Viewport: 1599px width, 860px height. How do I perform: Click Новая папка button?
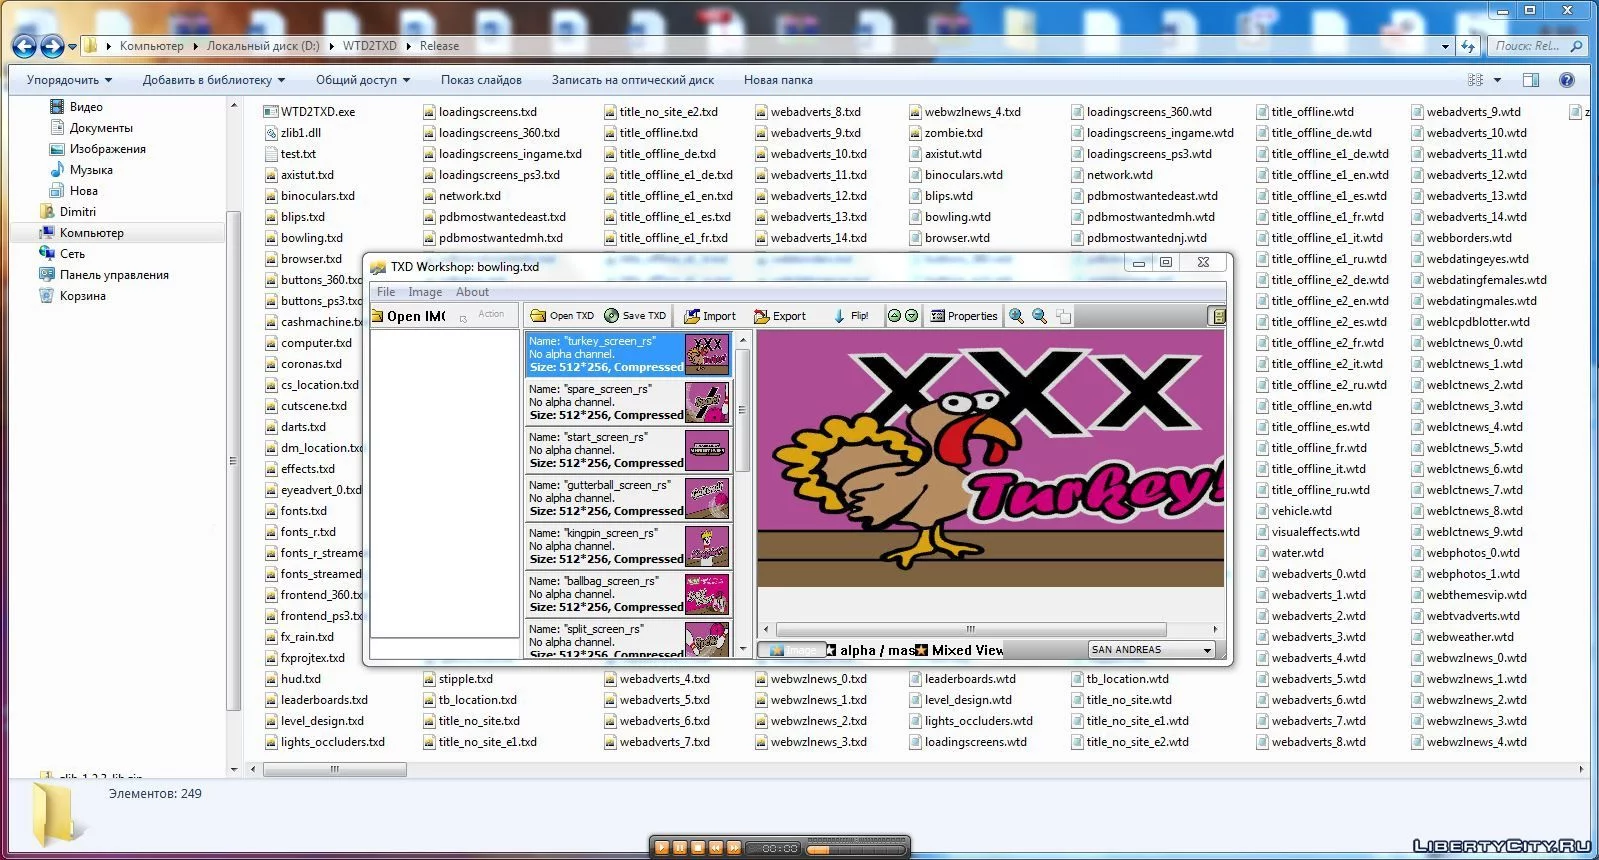778,80
